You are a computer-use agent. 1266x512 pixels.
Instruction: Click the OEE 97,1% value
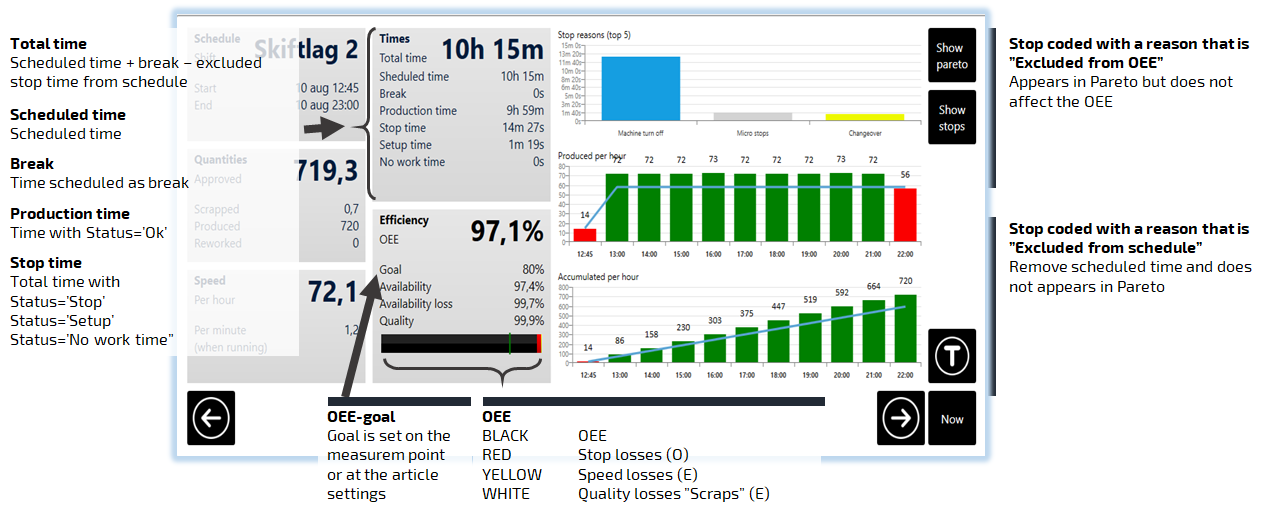507,232
